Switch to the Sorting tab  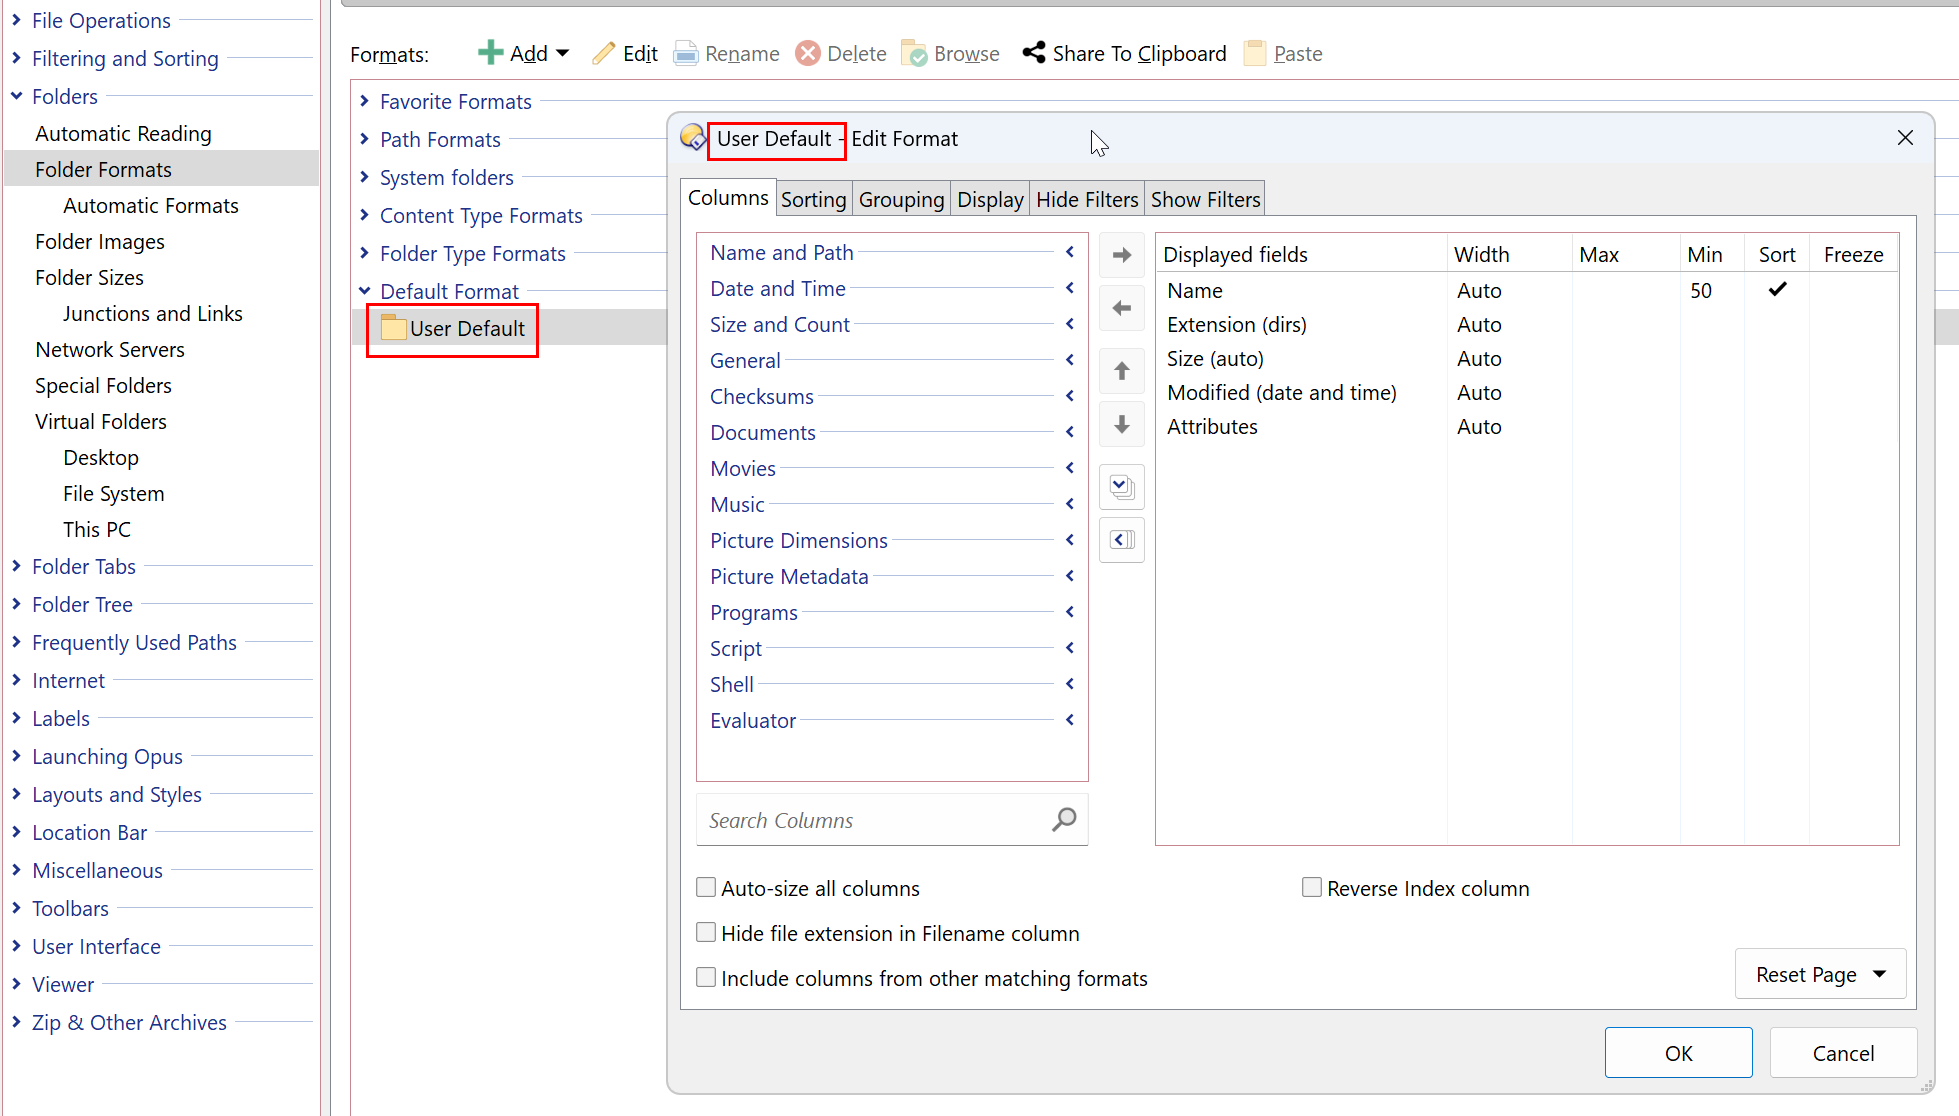pos(813,199)
